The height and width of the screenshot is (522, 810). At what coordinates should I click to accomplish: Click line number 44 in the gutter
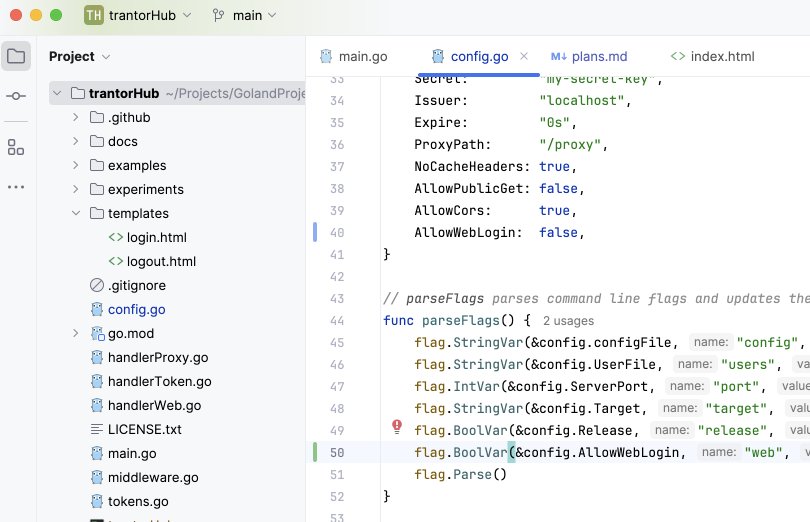(x=337, y=321)
